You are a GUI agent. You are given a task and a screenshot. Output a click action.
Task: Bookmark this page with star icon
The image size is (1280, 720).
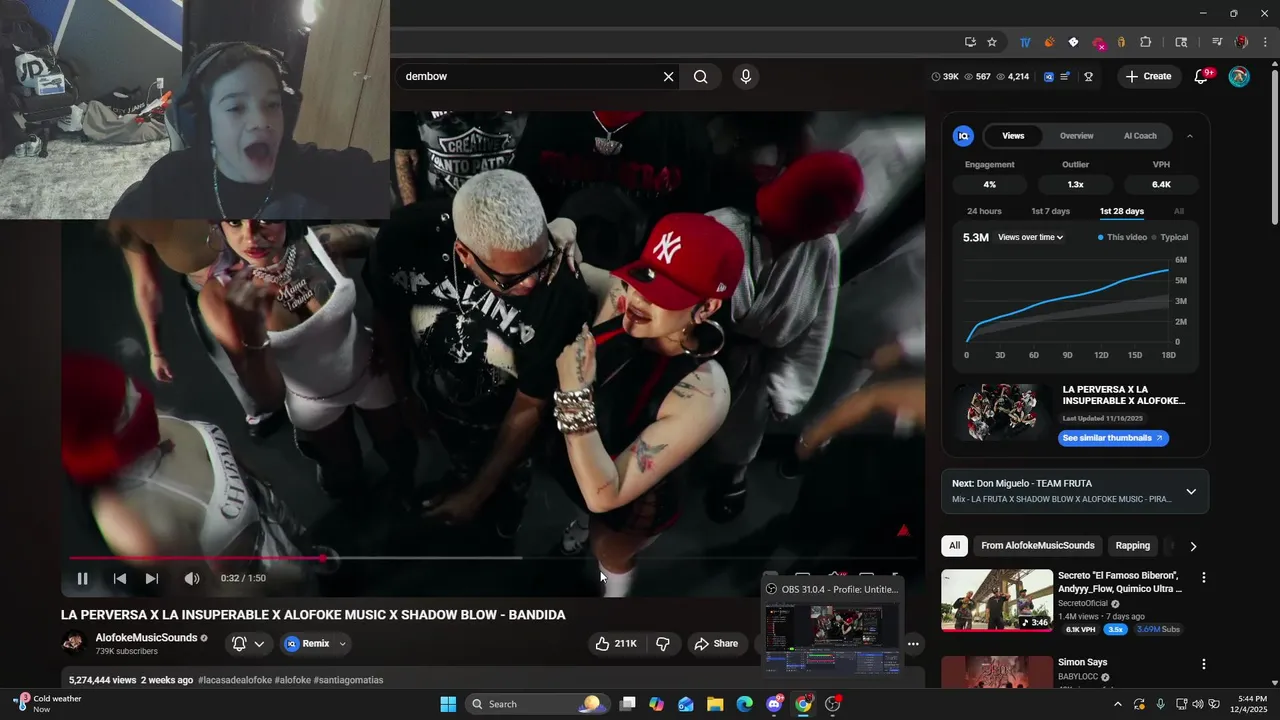992,42
